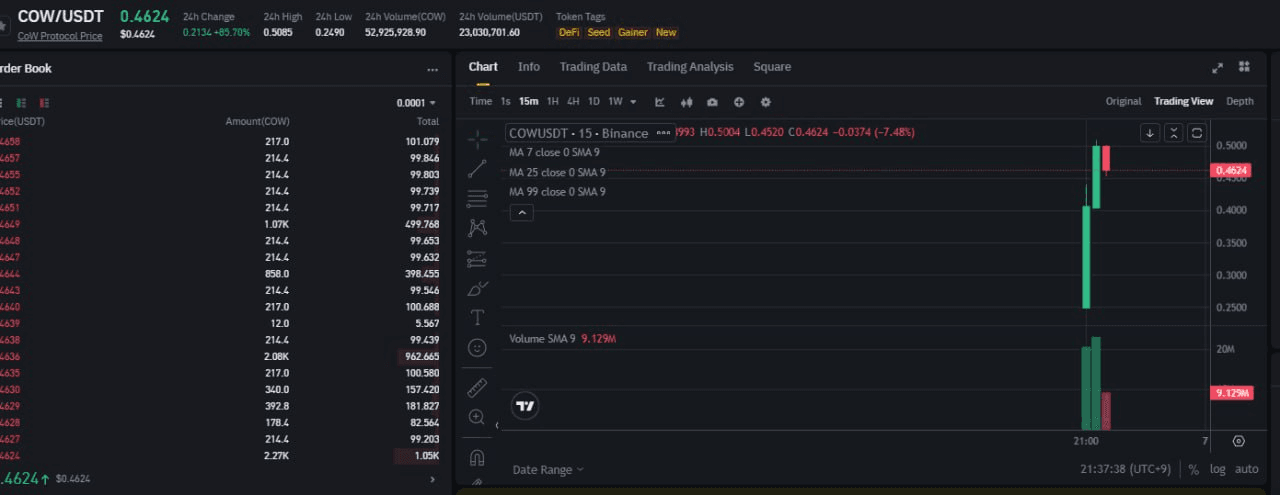Switch chart to Trading View mode

1183,101
